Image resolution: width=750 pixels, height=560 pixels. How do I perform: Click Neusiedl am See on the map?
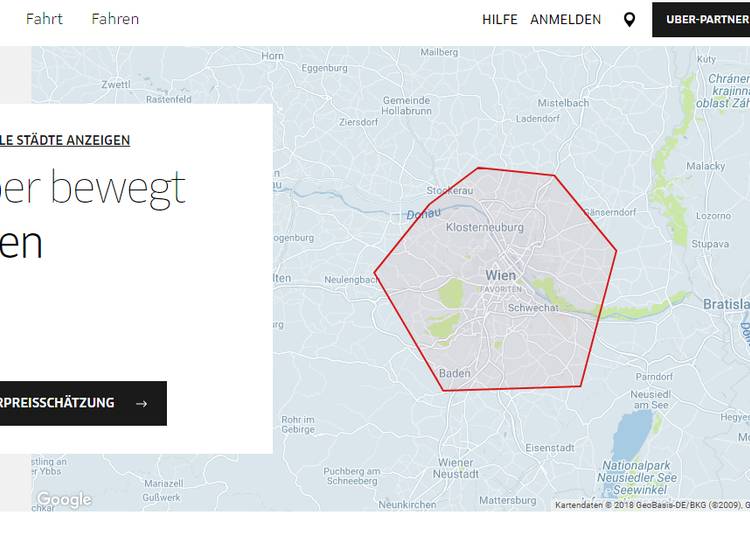pyautogui.click(x=651, y=399)
